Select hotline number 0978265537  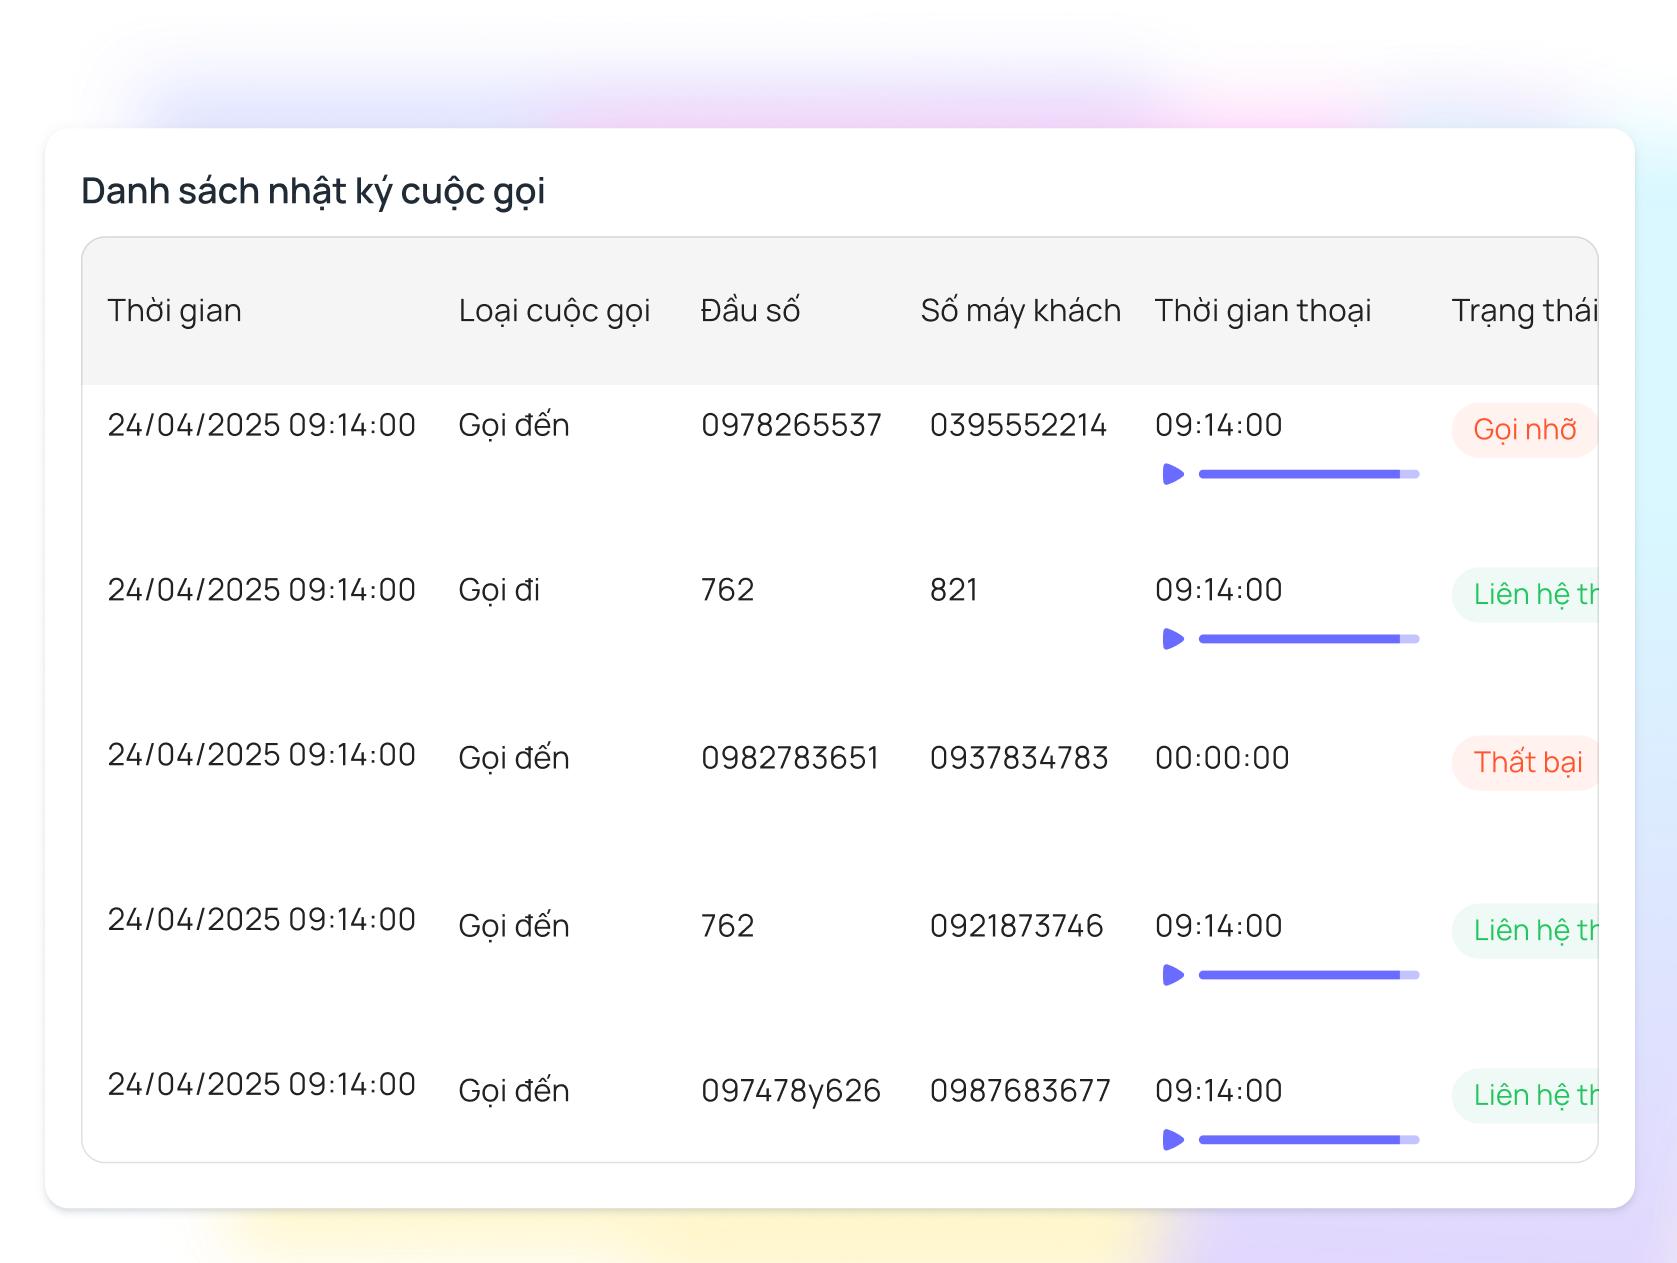[x=791, y=425]
